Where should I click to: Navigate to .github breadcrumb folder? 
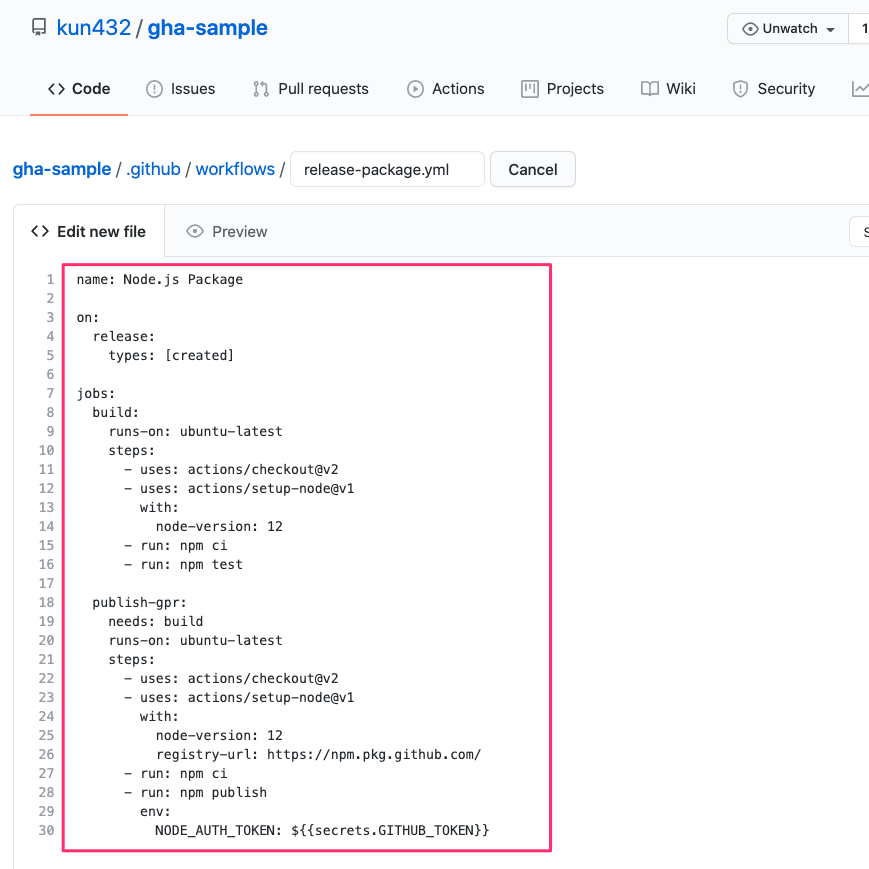click(153, 169)
